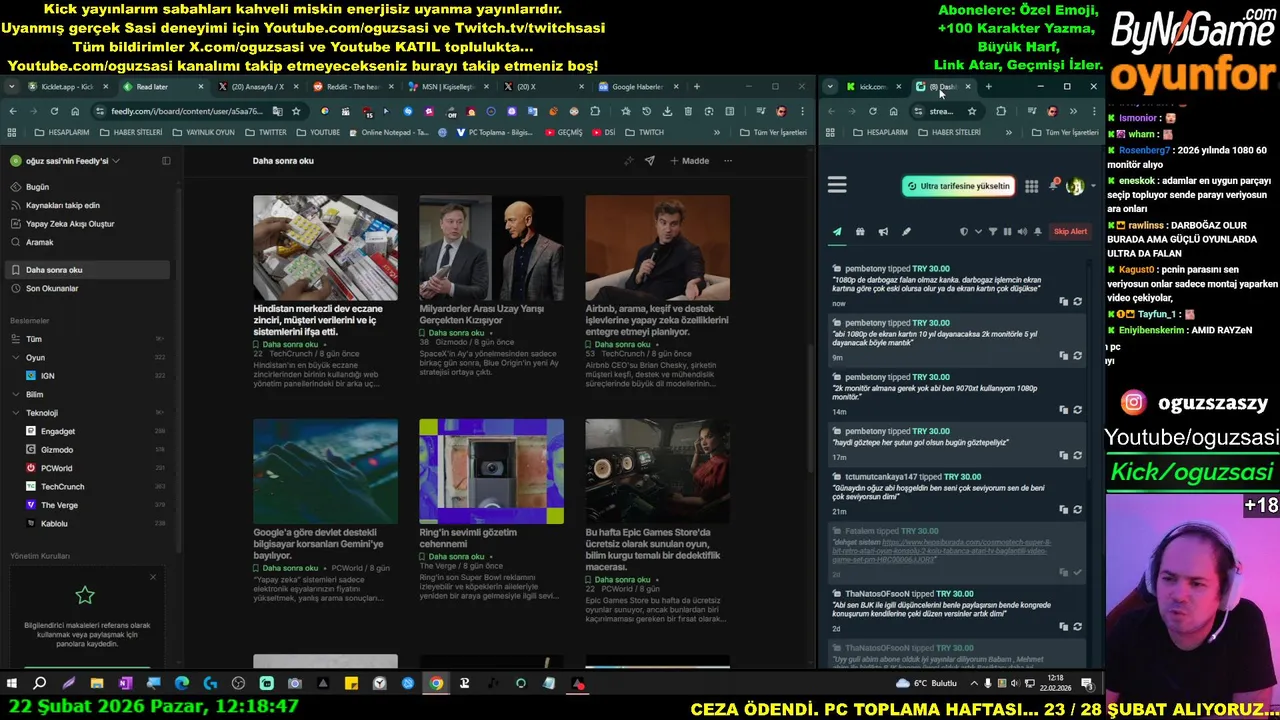The width and height of the screenshot is (1280, 720).
Task: Open the Epic Games Store article thumbnail
Action: [657, 471]
